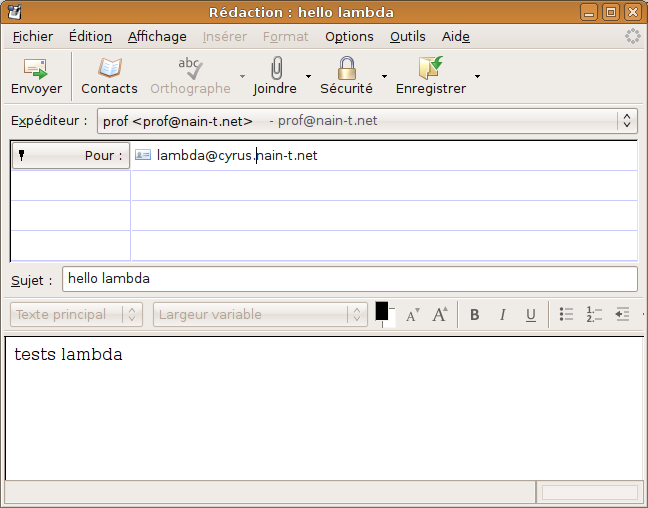Click the Sécurité padlock icon
Screen dimensions: 648x508
point(346,69)
